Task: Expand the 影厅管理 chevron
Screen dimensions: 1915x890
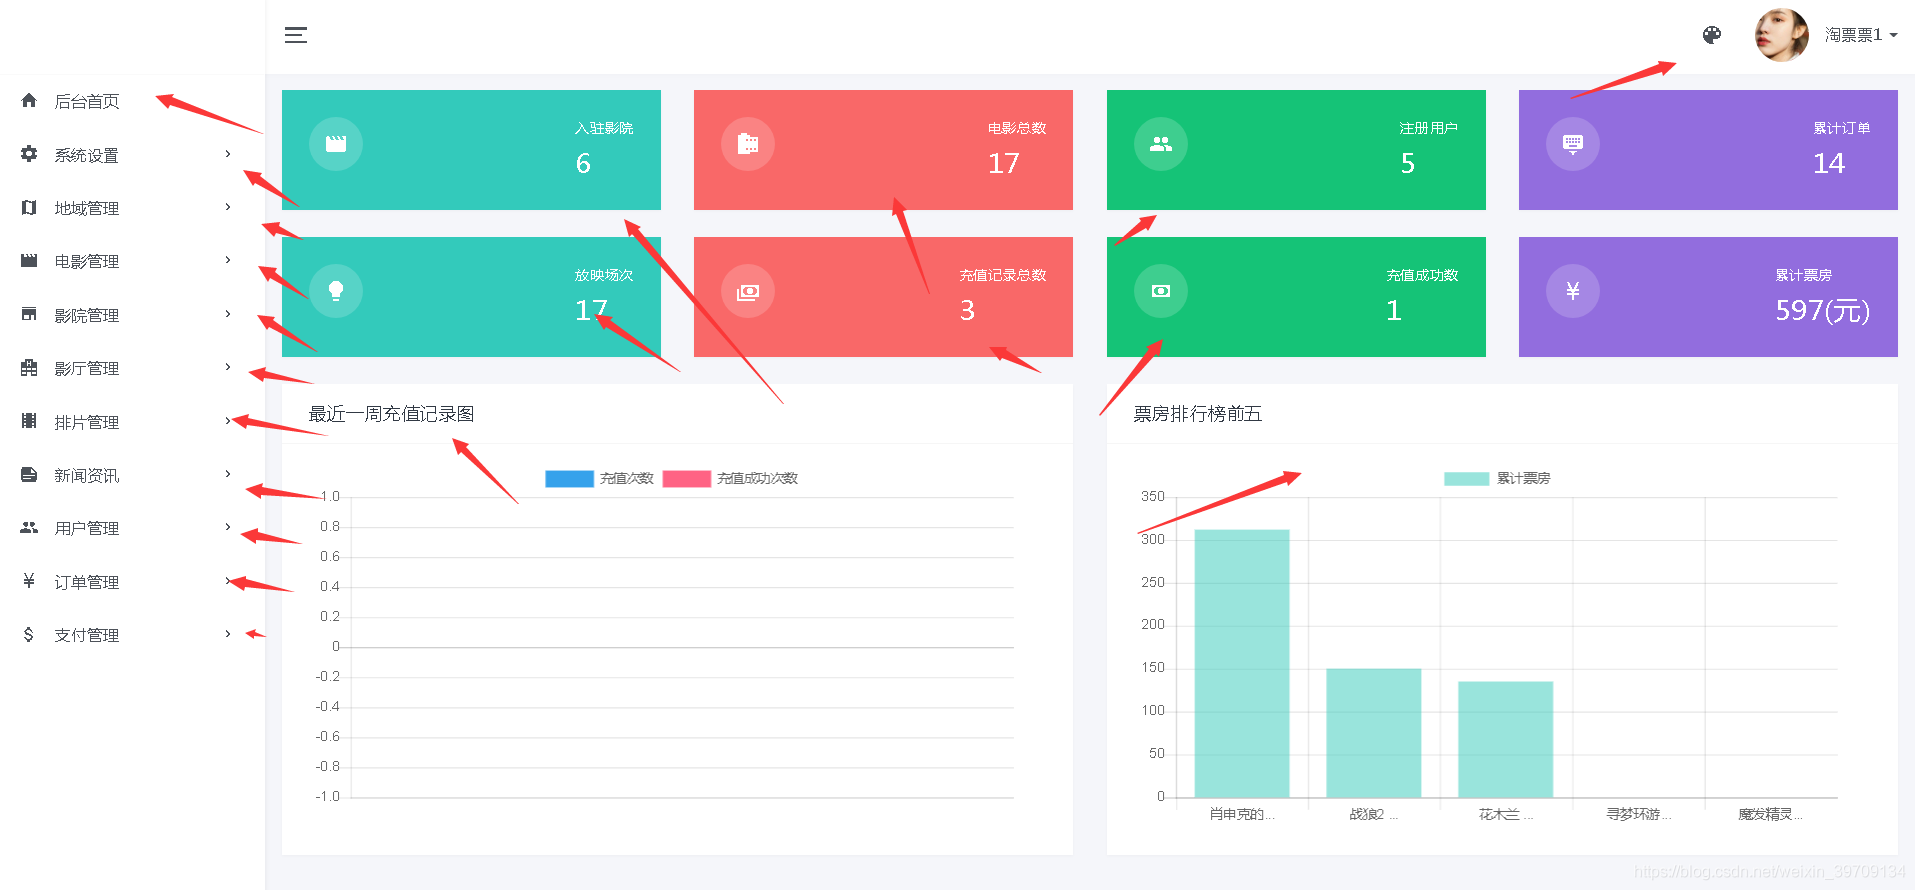Action: pos(228,367)
